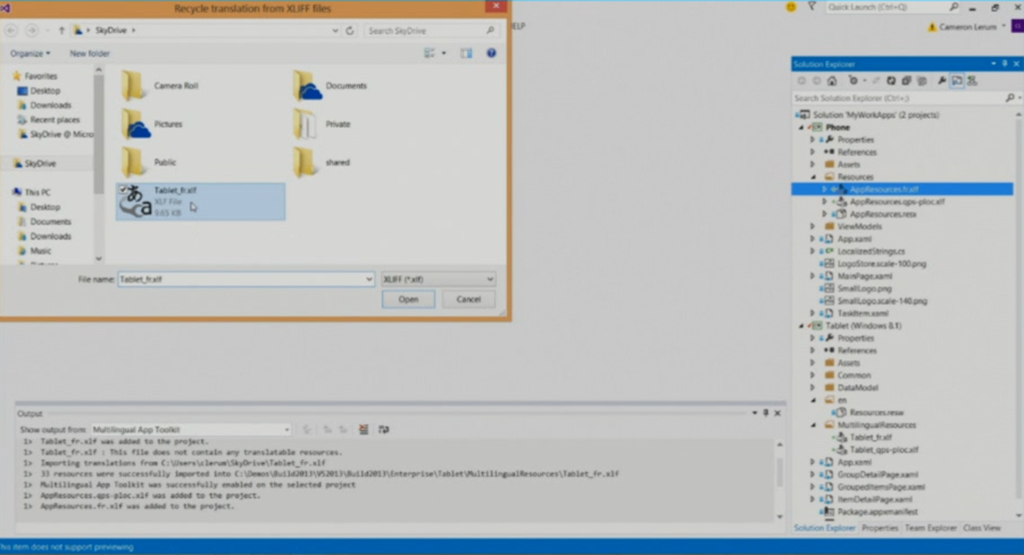This screenshot has width=1024, height=555.
Task: Open the Documents folder in SkyDrive
Action: tap(330, 86)
